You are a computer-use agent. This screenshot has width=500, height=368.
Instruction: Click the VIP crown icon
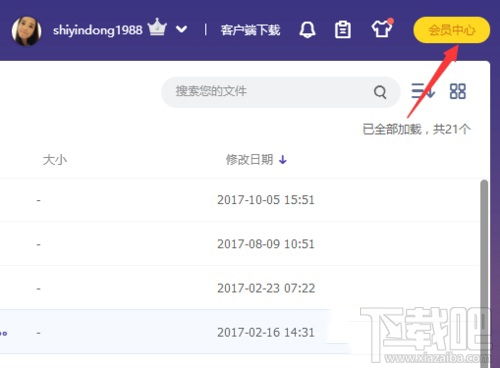[157, 27]
